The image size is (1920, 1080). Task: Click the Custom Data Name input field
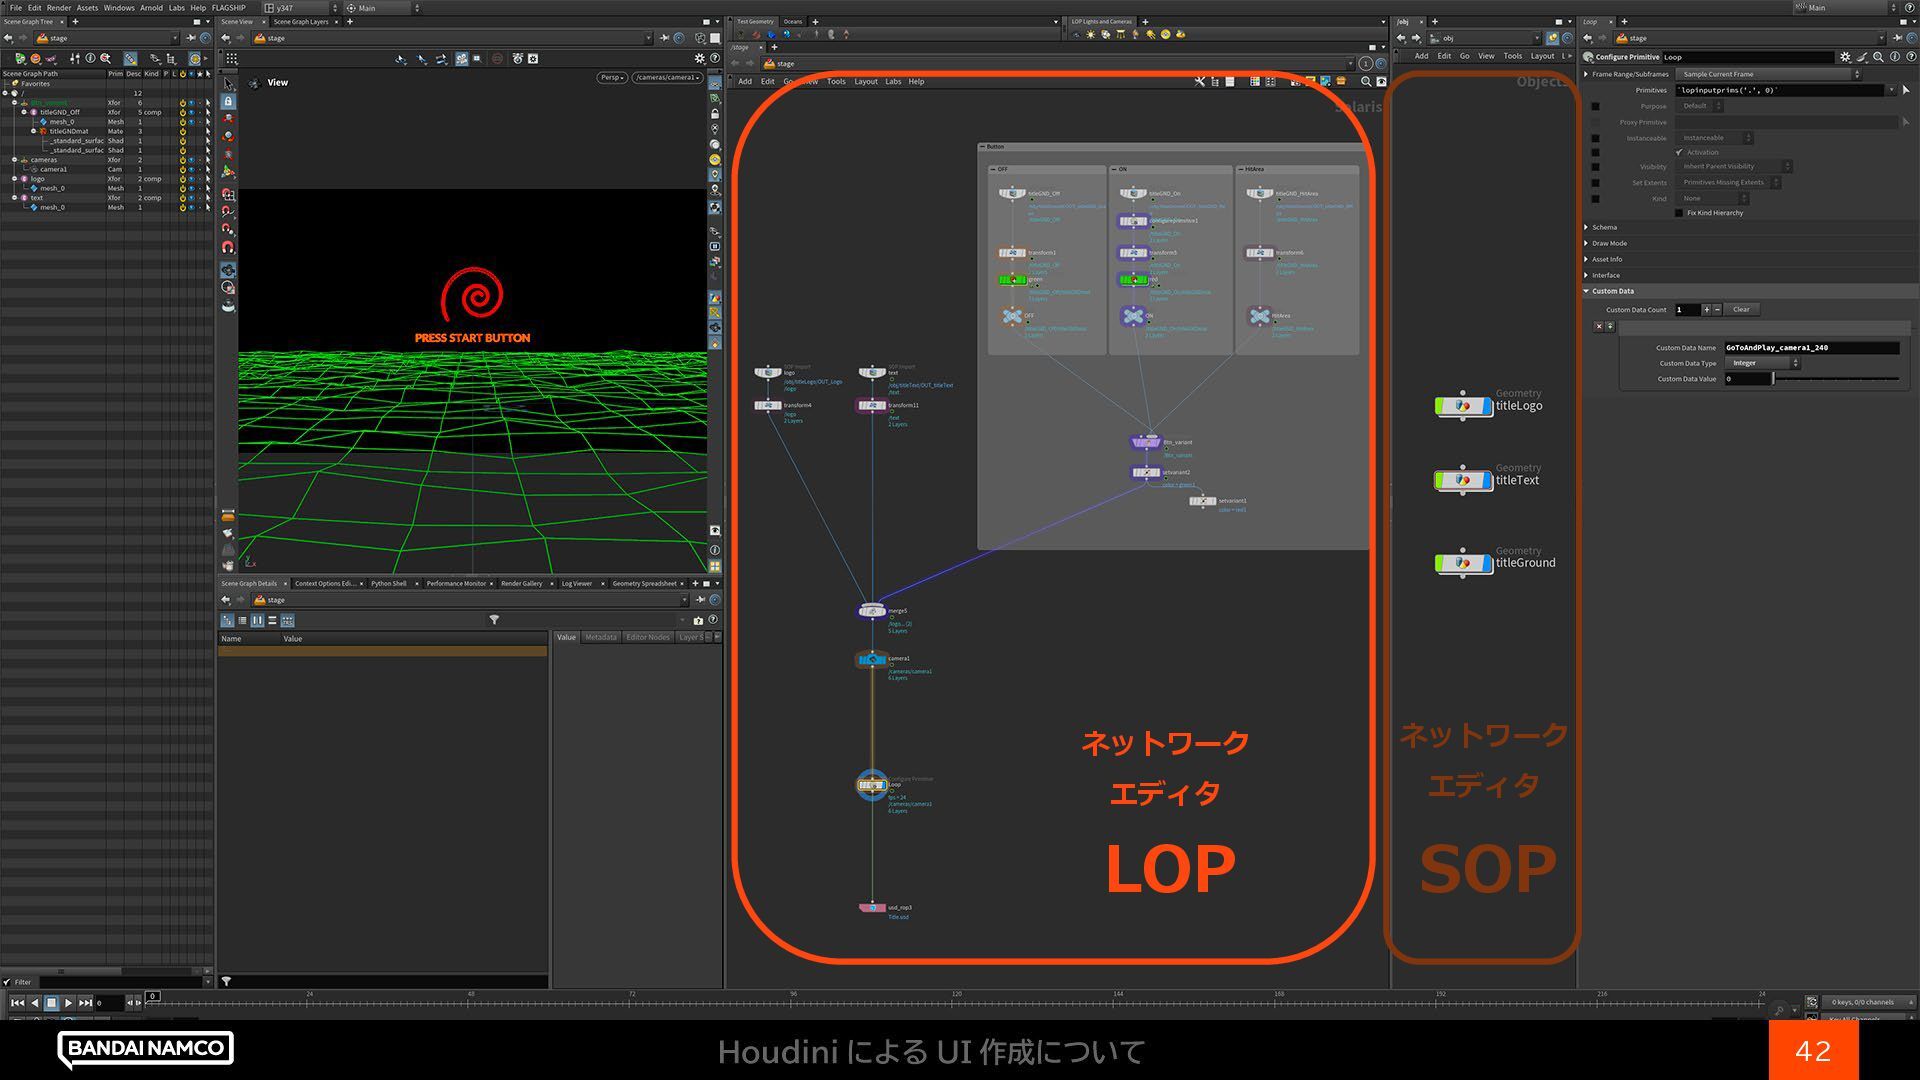1810,347
